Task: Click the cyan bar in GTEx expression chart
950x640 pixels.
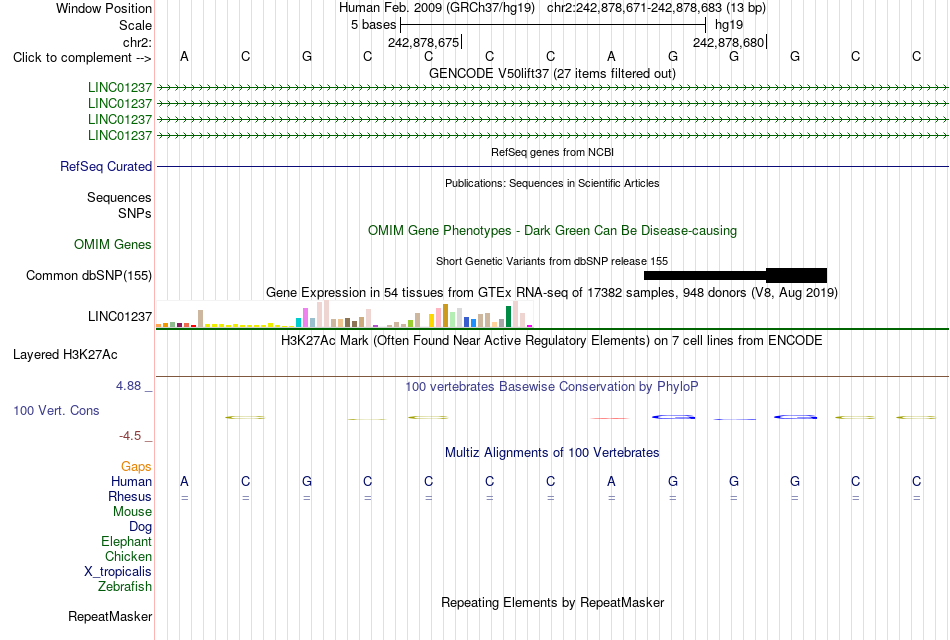Action: 298,322
